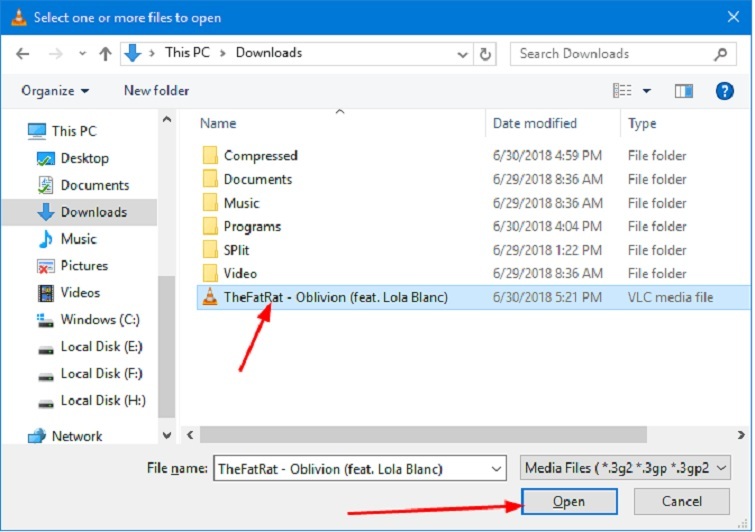Click the change view layout icon
Screen dimensions: 755x532
pyautogui.click(x=622, y=91)
